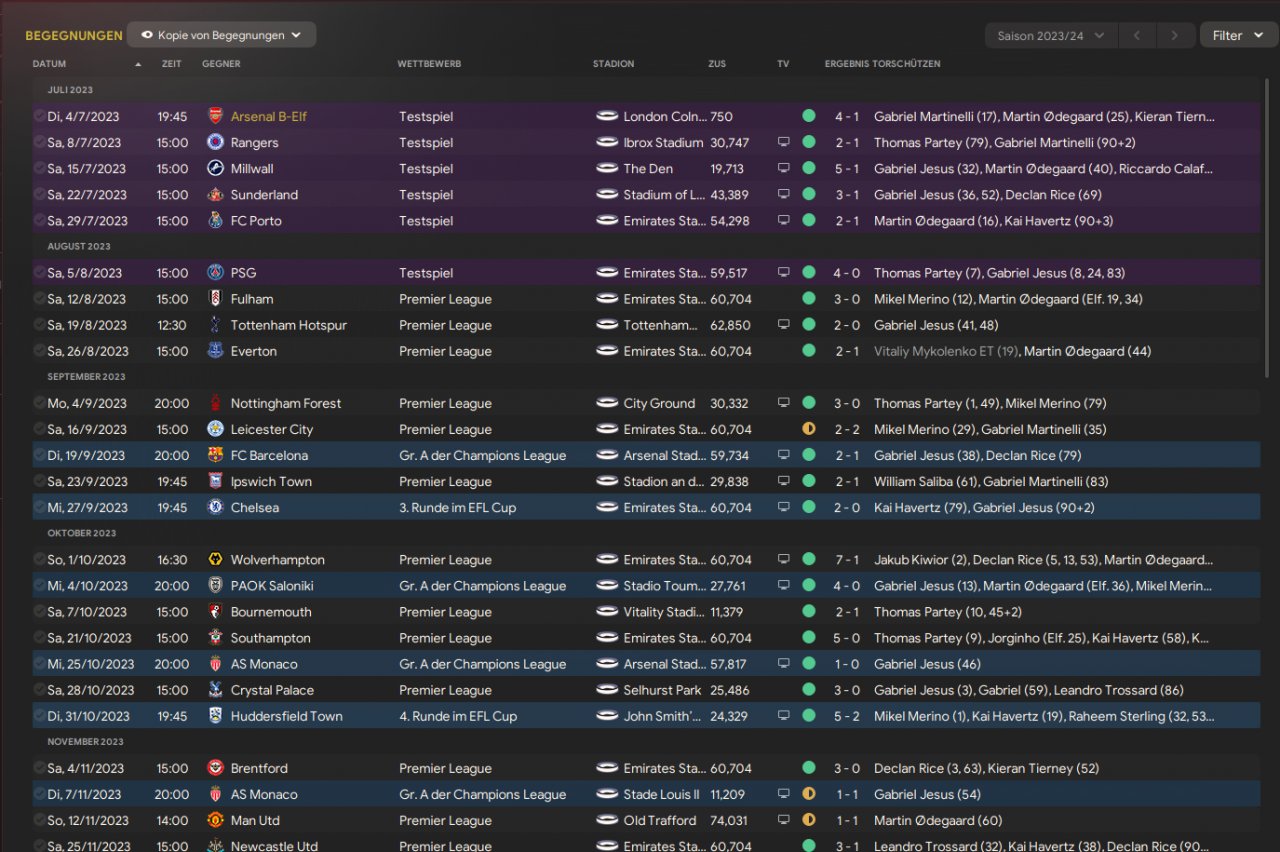Click the TV broadcast icon for Millwall match

784,169
